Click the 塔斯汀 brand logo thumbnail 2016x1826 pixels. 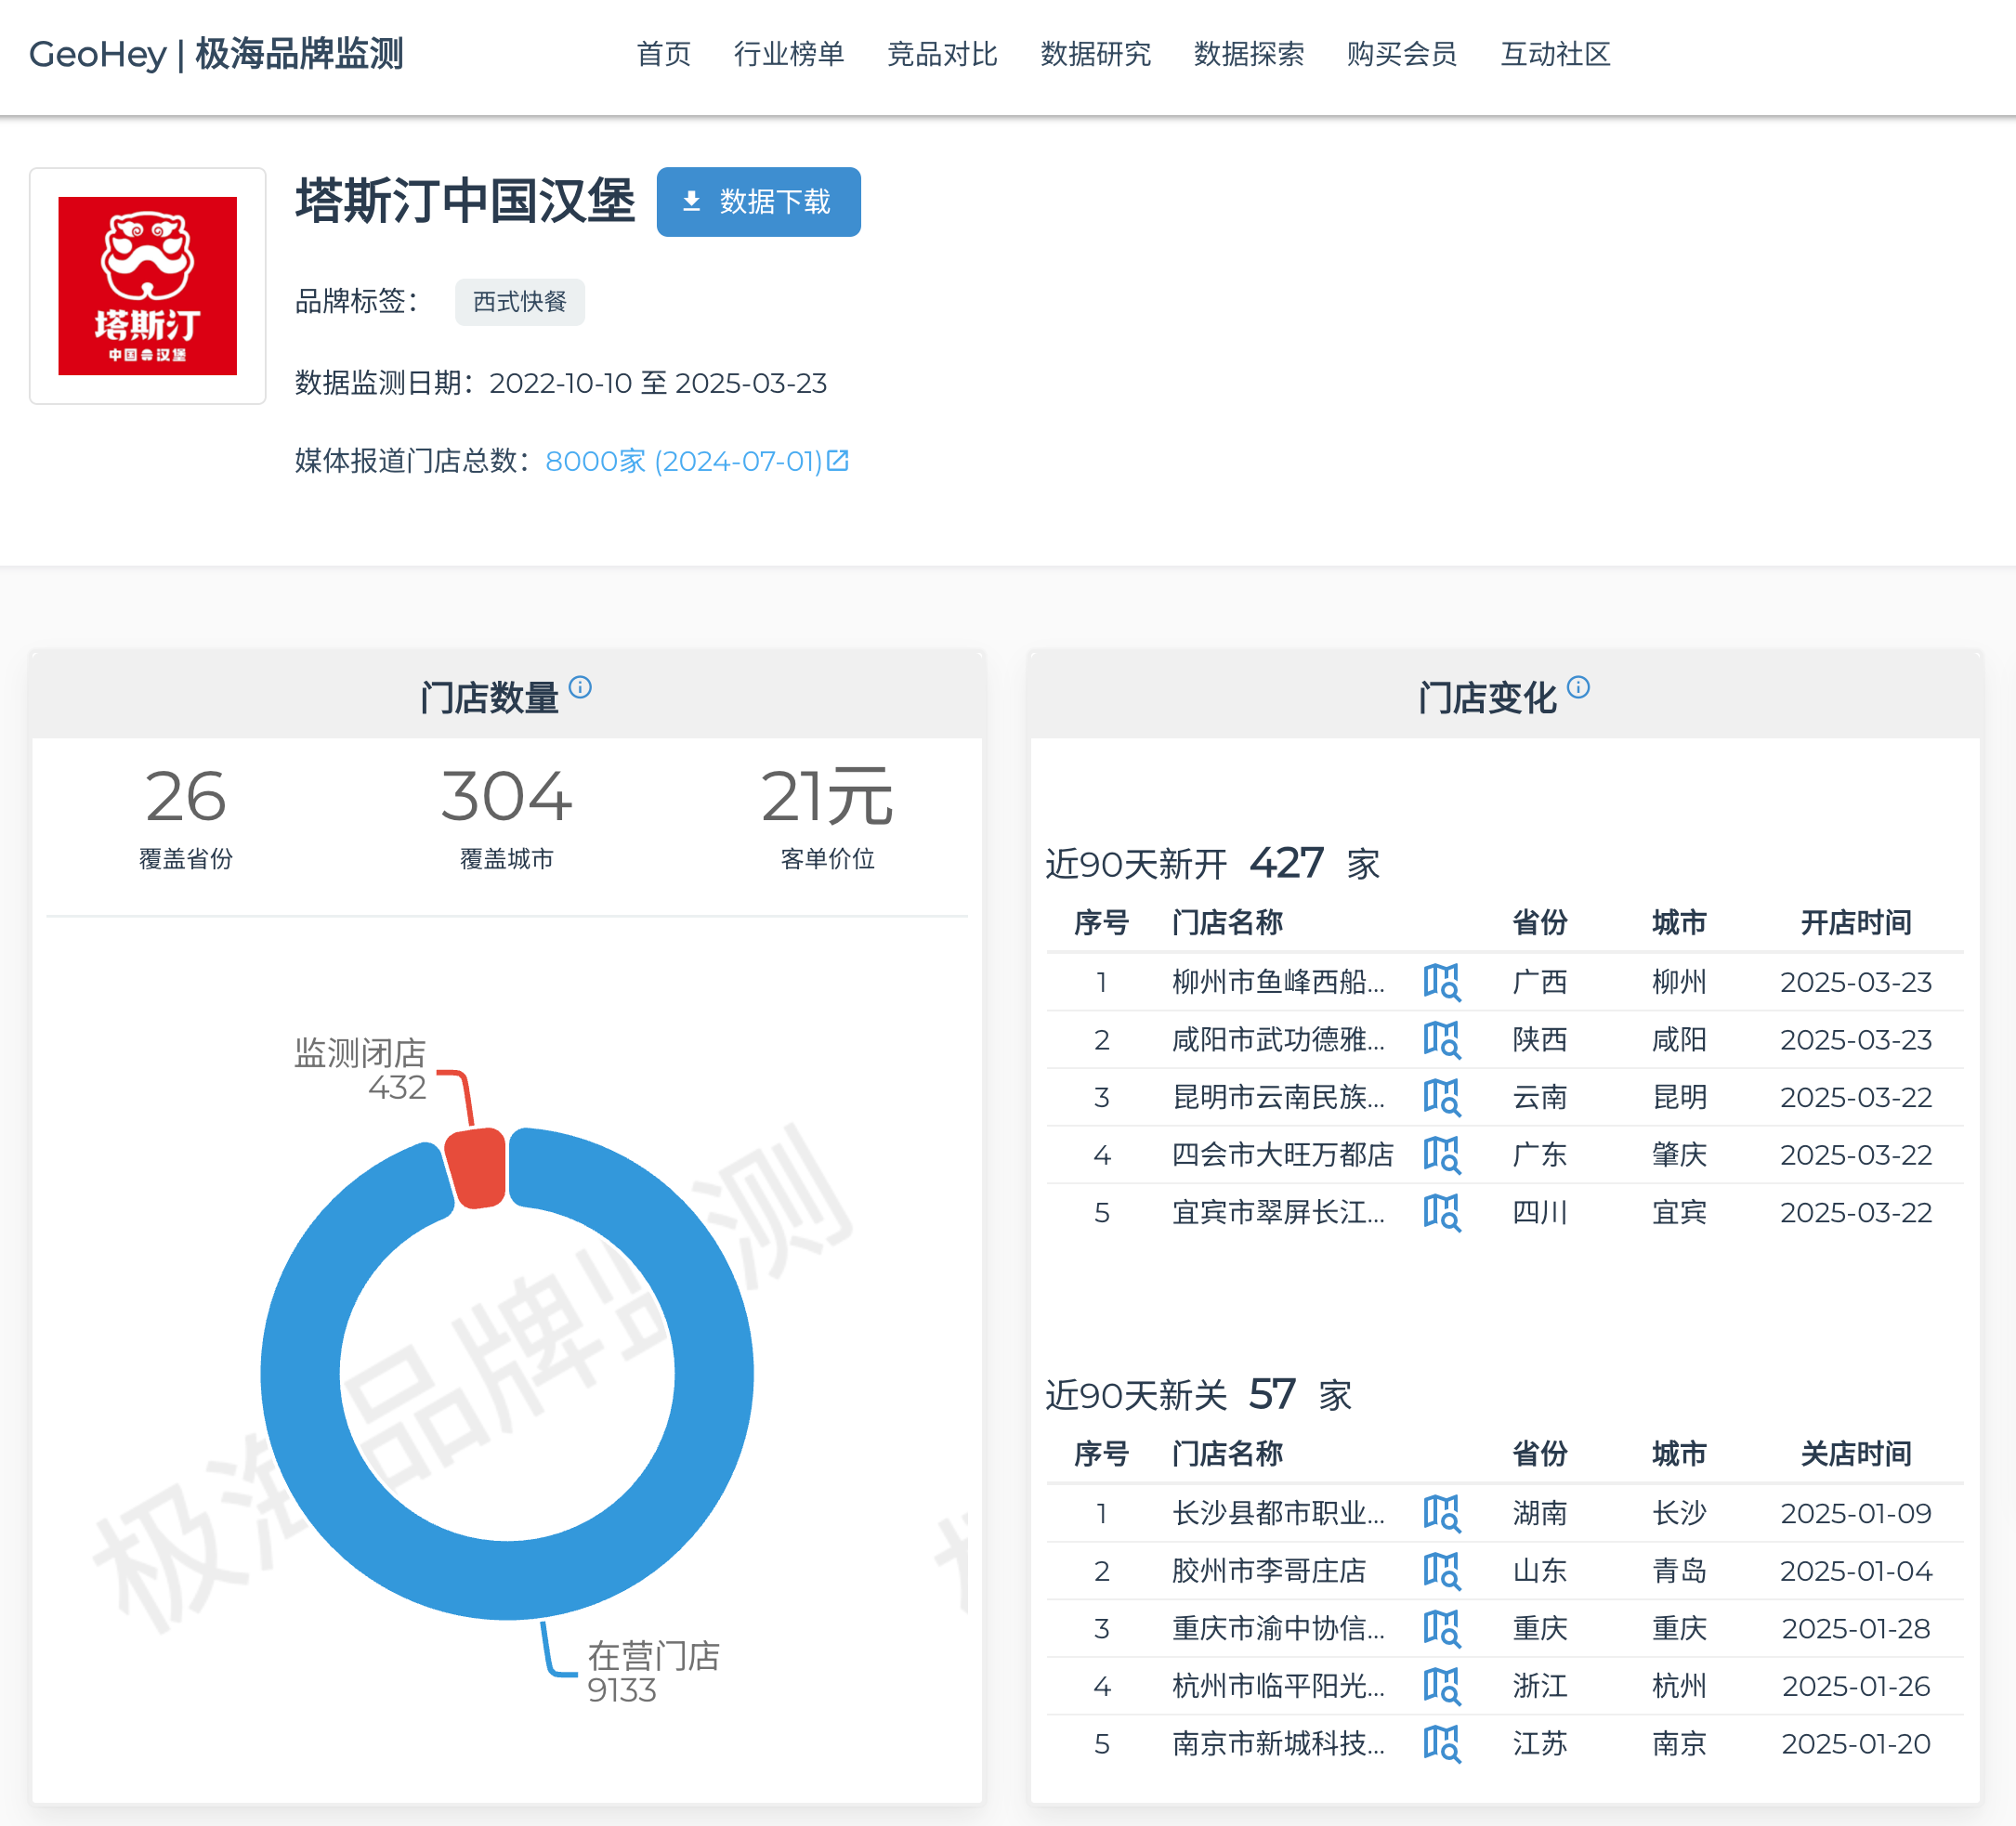tap(148, 286)
